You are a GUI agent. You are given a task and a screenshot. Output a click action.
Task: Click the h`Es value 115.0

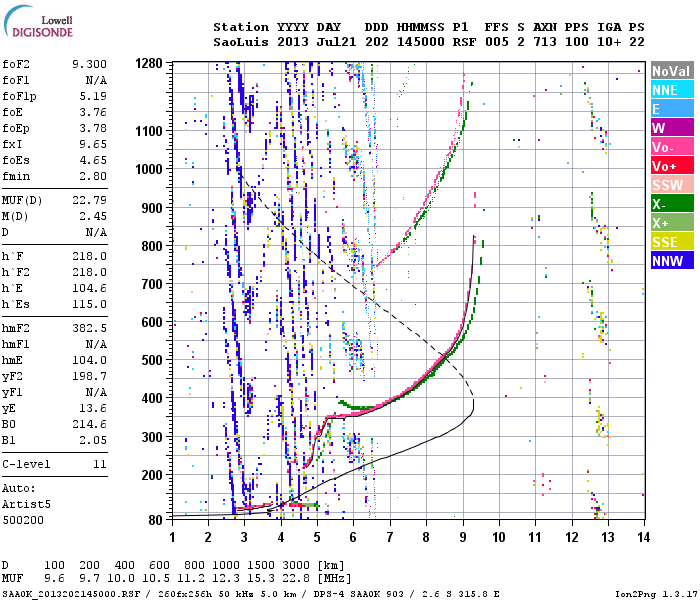coord(89,304)
